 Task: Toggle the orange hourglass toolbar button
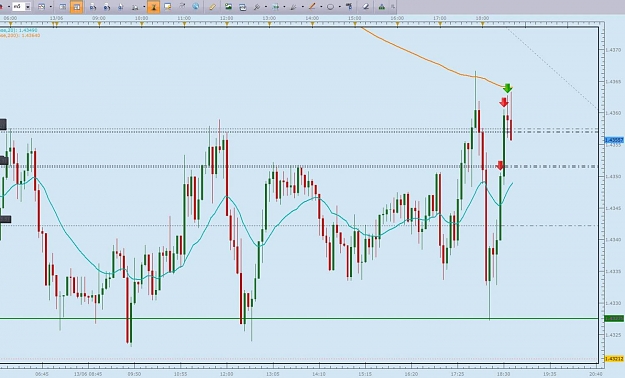153,7
